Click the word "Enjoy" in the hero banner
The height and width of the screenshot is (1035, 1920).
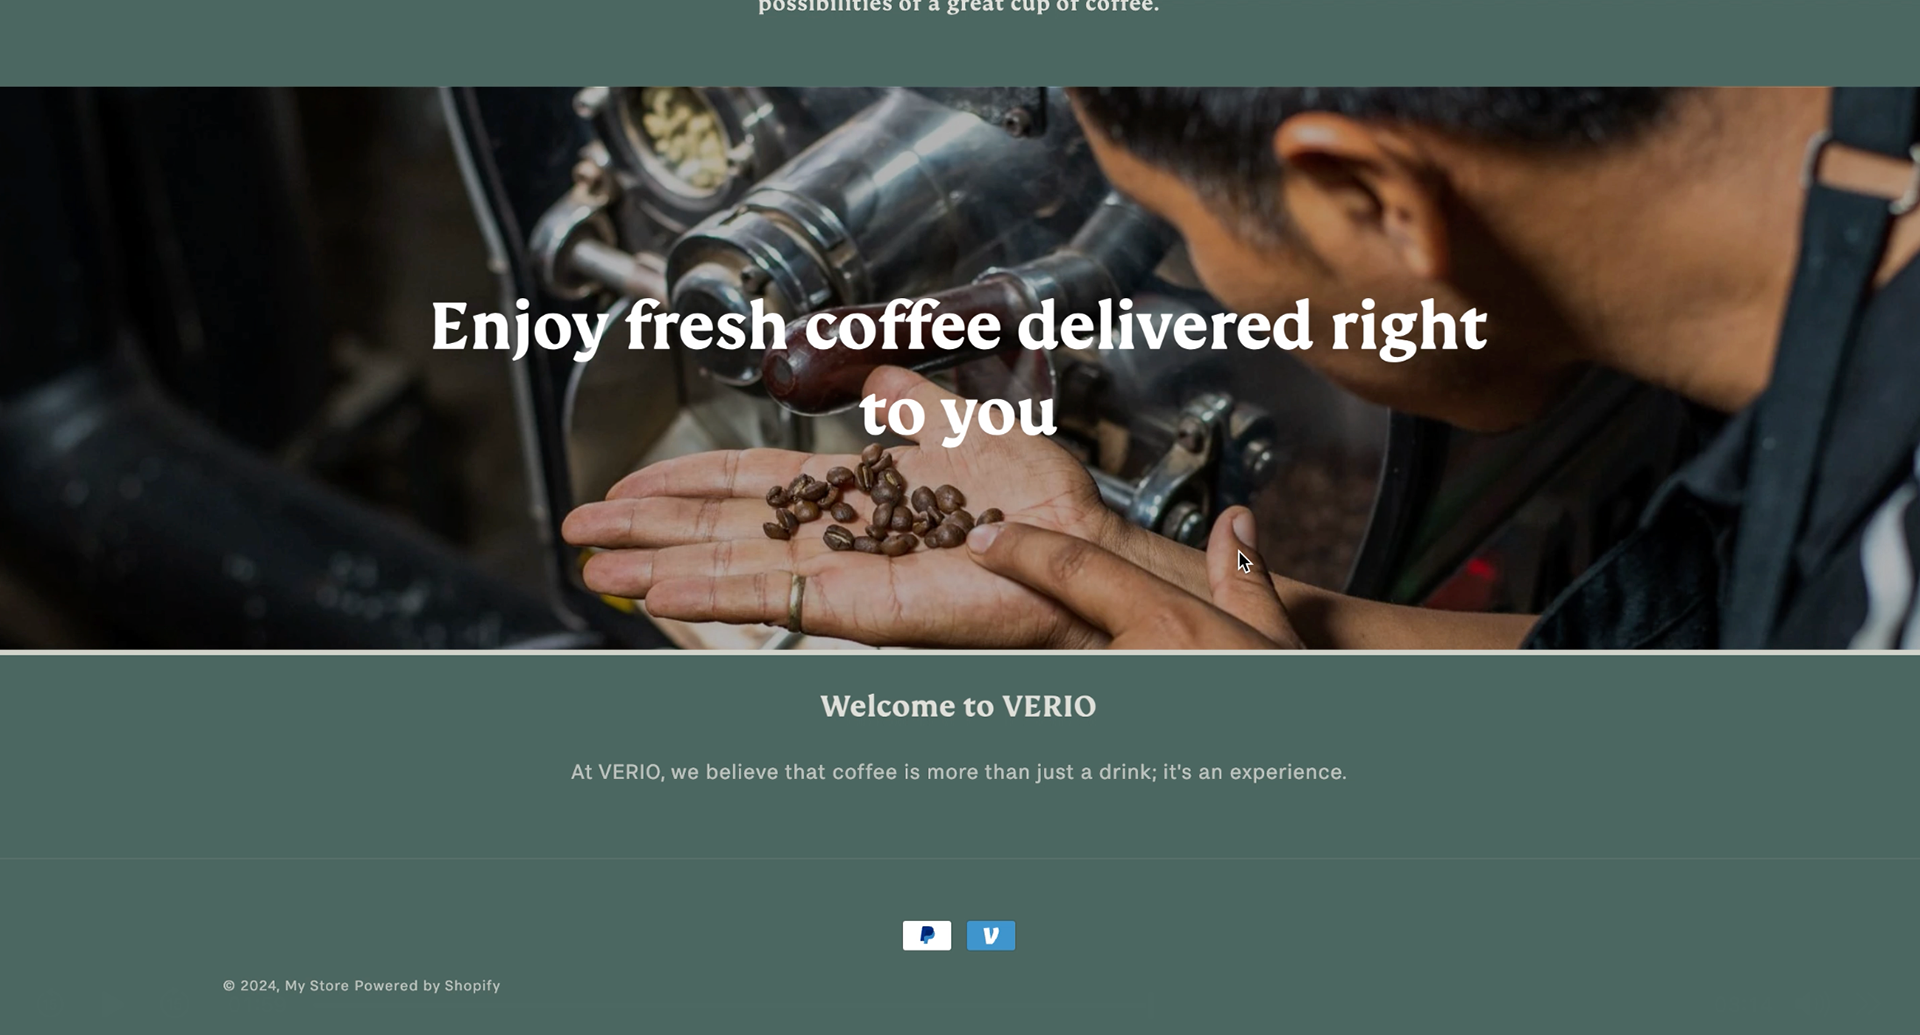519,328
